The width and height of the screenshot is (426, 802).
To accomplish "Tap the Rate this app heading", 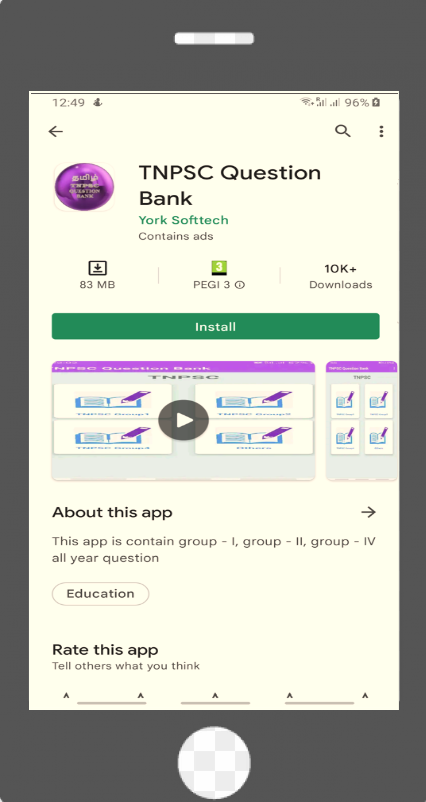I will 105,650.
